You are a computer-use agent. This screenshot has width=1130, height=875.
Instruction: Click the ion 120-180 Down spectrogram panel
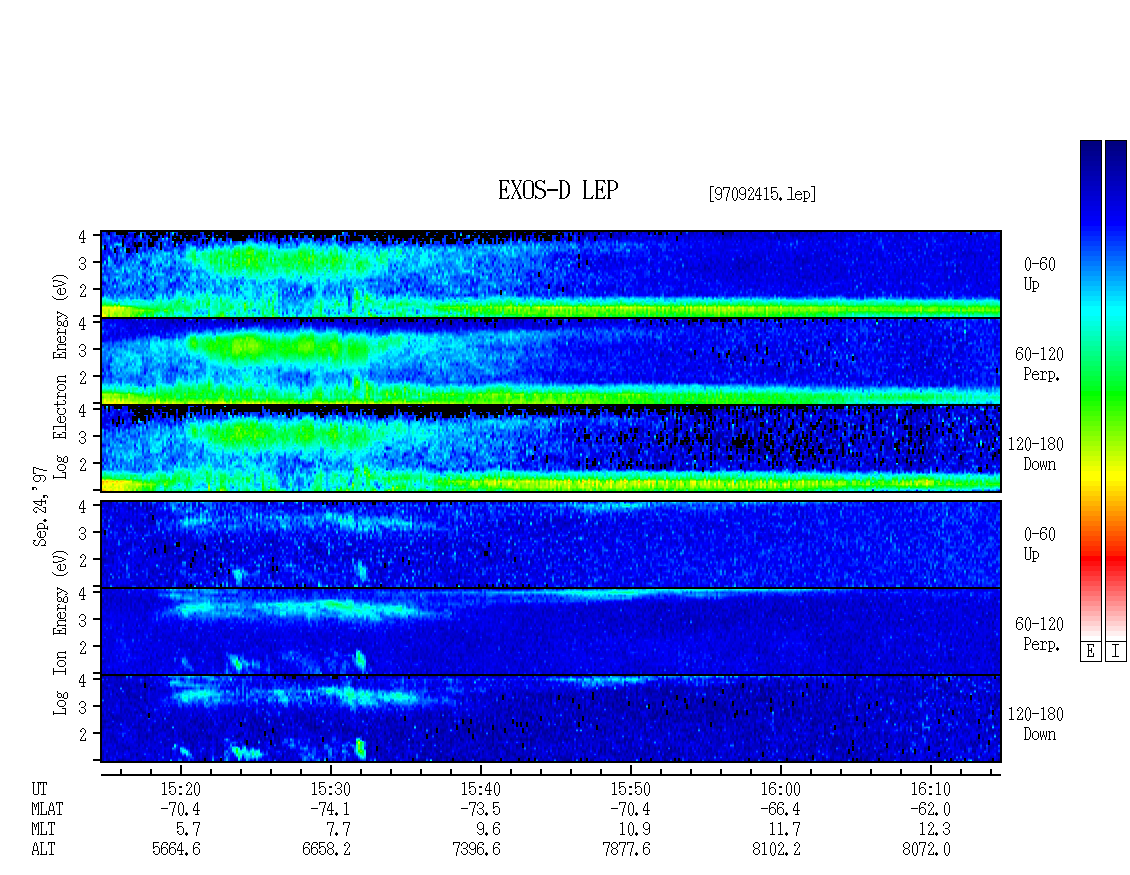[551, 719]
